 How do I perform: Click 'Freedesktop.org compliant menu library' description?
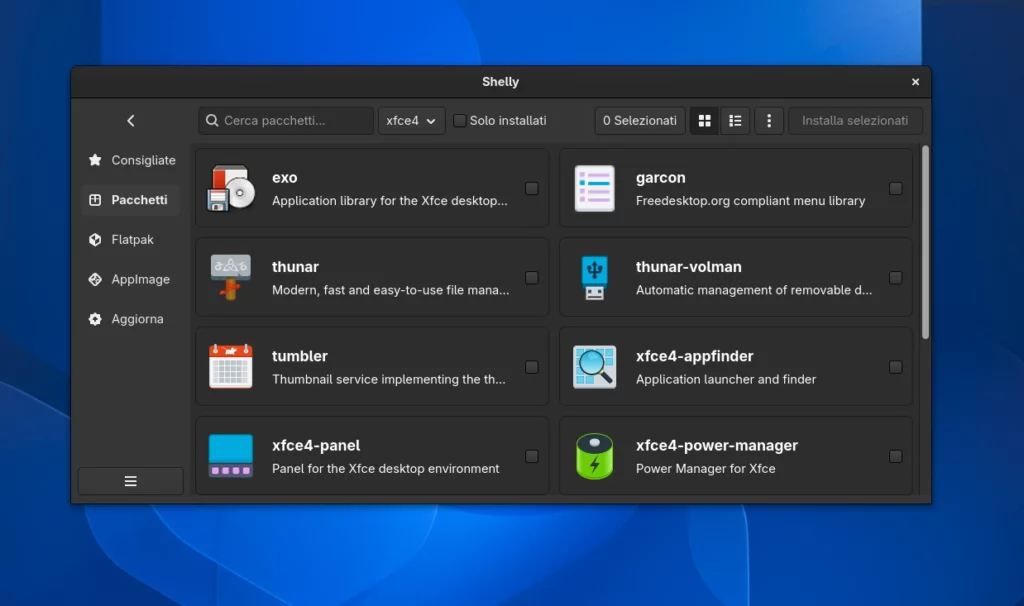750,201
